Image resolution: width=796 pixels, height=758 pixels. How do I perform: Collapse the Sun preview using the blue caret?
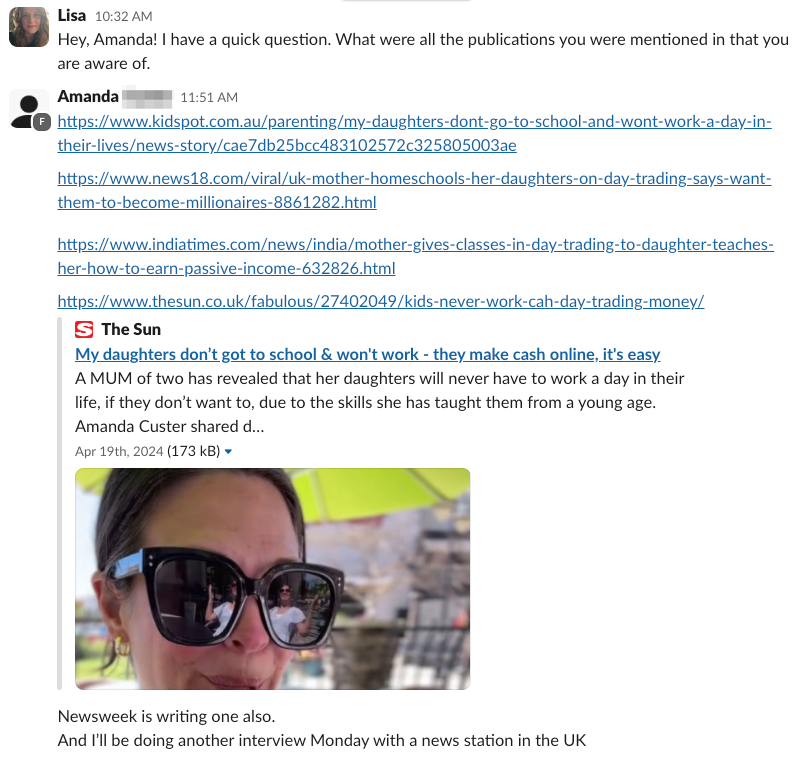[x=228, y=451]
